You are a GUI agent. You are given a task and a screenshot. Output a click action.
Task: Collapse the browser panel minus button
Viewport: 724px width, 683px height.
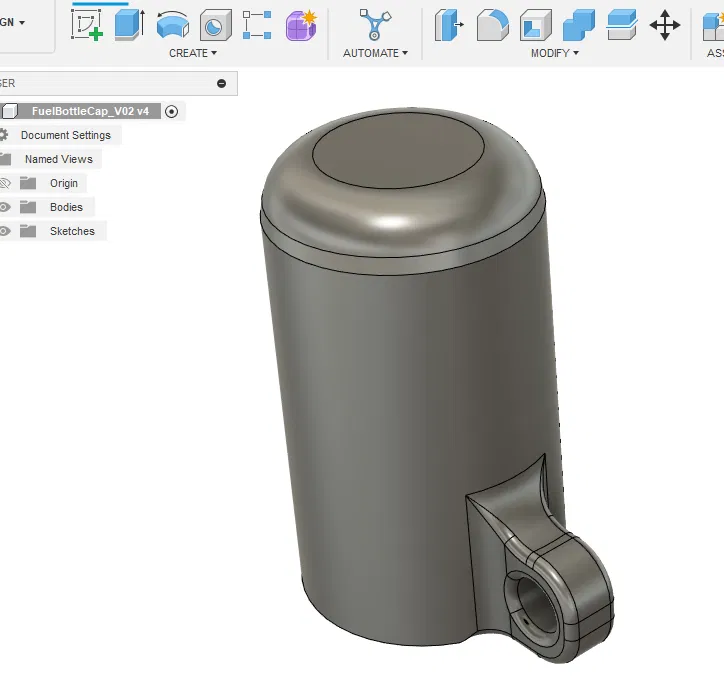(x=222, y=83)
